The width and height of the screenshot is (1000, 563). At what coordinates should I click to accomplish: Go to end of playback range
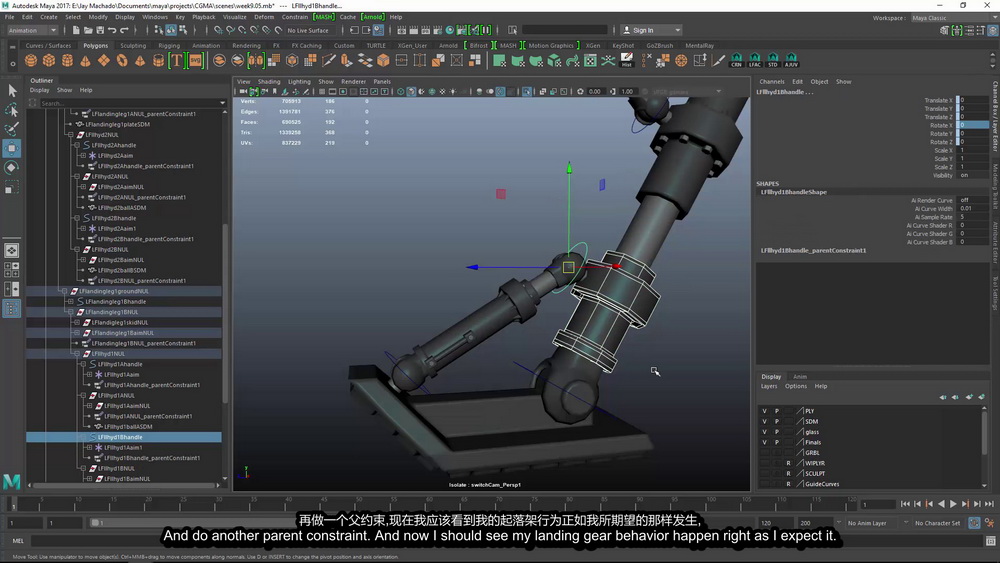coord(989,504)
